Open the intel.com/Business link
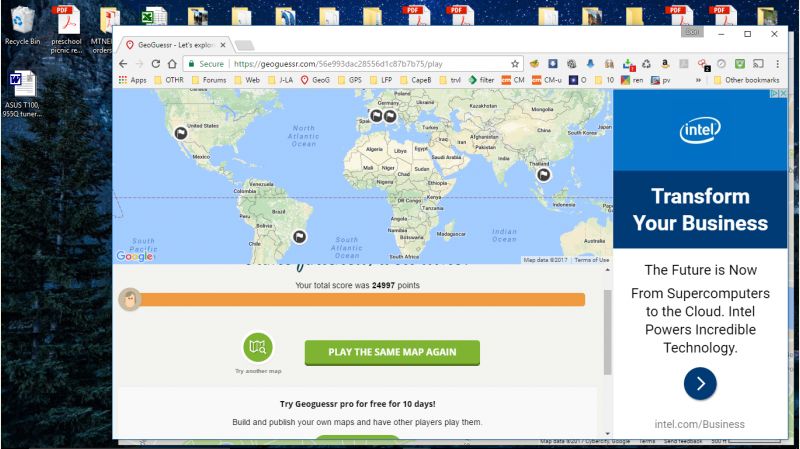Image resolution: width=800 pixels, height=449 pixels. (699, 424)
